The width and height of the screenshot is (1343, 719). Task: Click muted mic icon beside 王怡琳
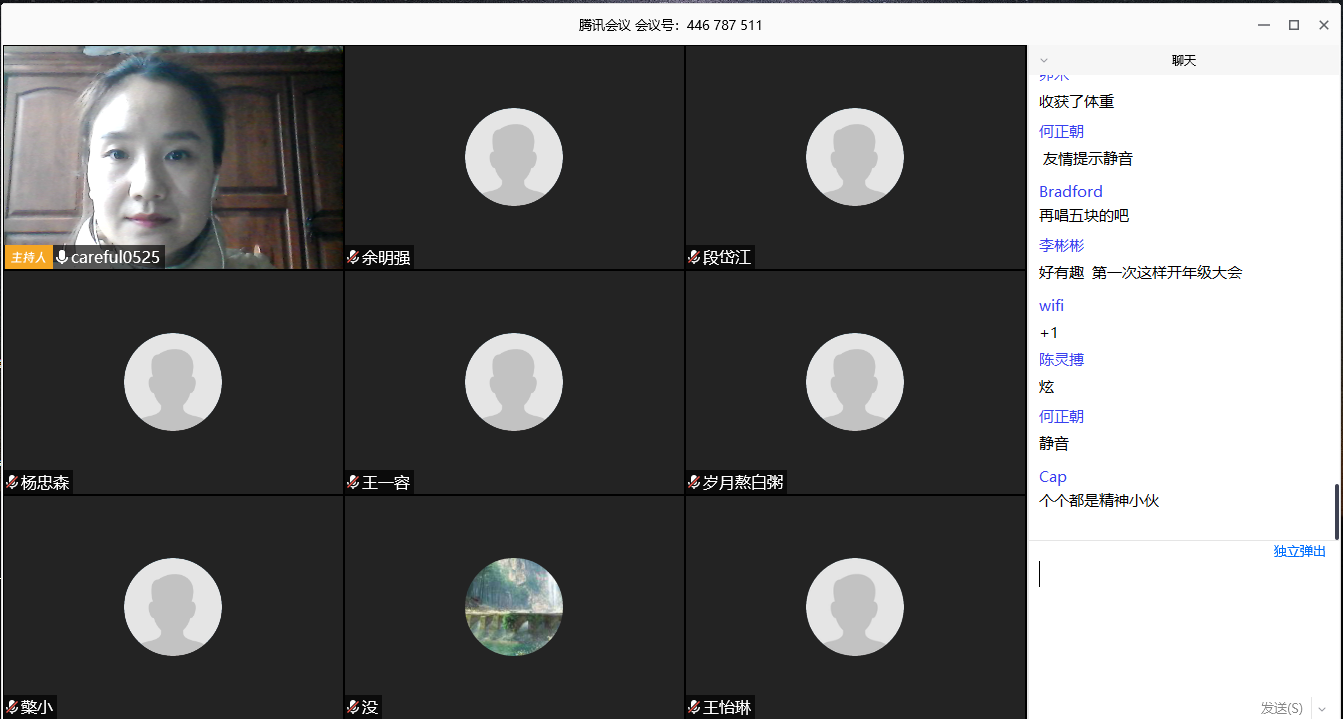(x=694, y=708)
